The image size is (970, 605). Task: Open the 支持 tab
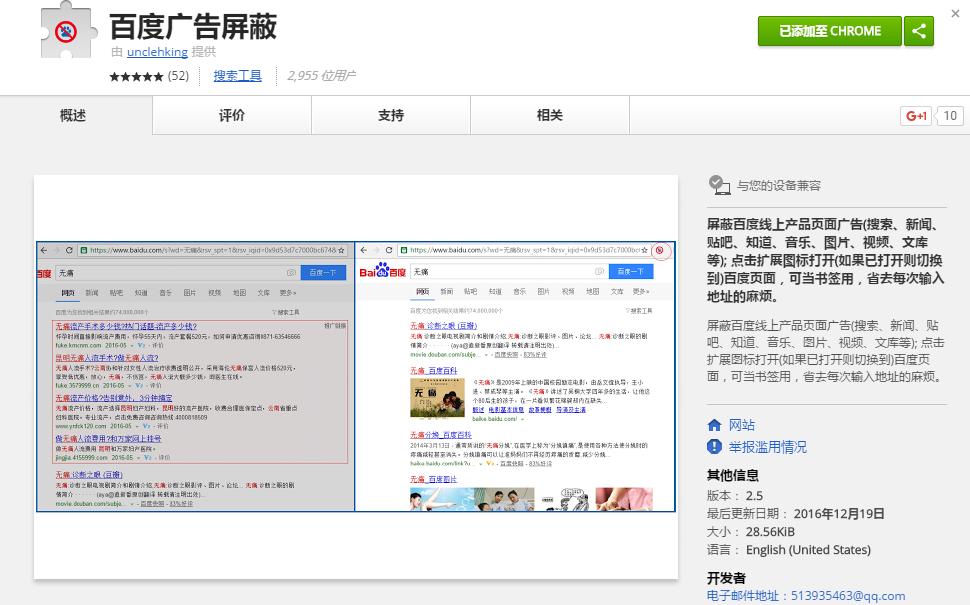coord(389,116)
